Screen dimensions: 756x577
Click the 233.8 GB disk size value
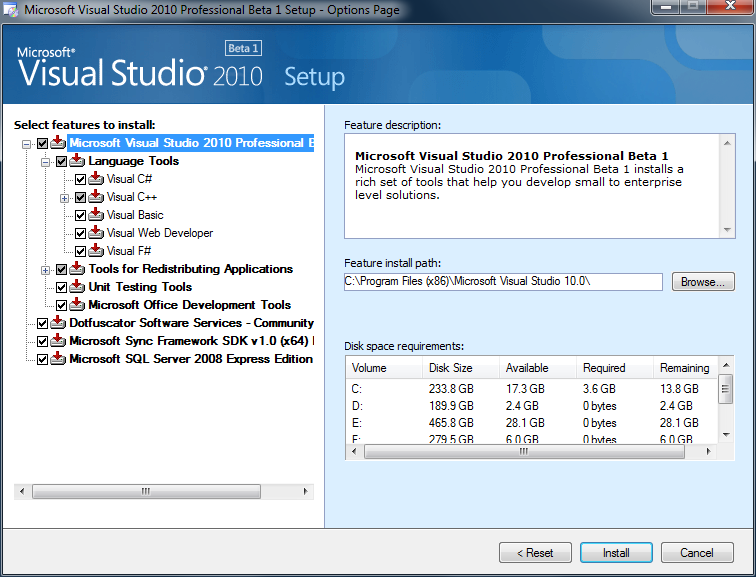pos(451,389)
